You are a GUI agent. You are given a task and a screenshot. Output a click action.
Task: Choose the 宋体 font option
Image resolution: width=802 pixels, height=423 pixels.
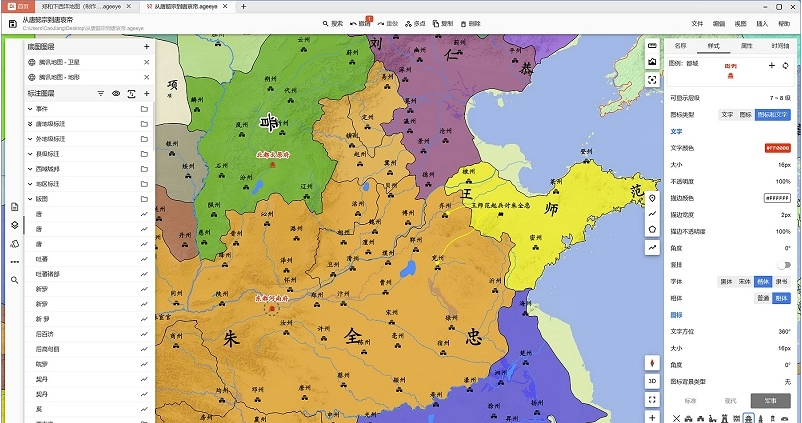point(745,282)
